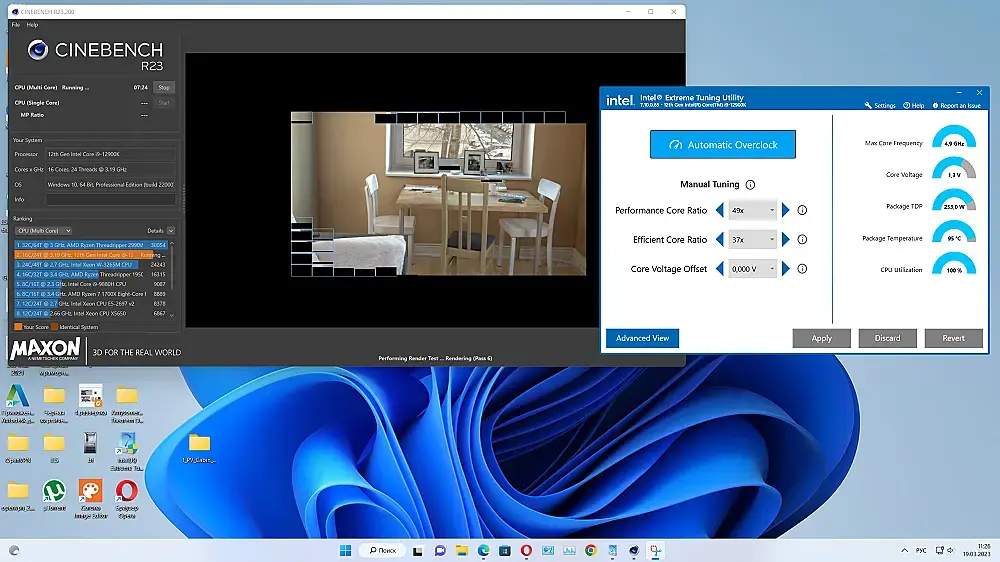
Task: Click the taskbar search box
Action: click(383, 551)
